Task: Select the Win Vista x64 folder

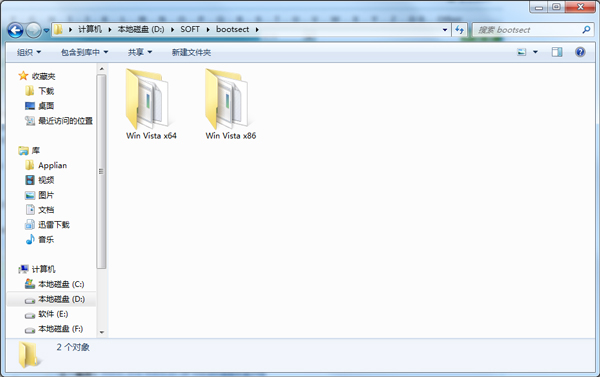Action: (x=151, y=104)
